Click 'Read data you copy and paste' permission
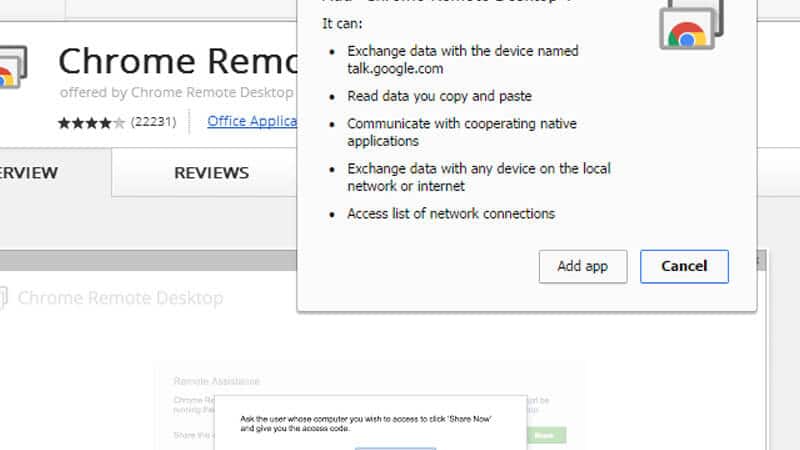Viewport: 800px width, 450px height. 439,96
